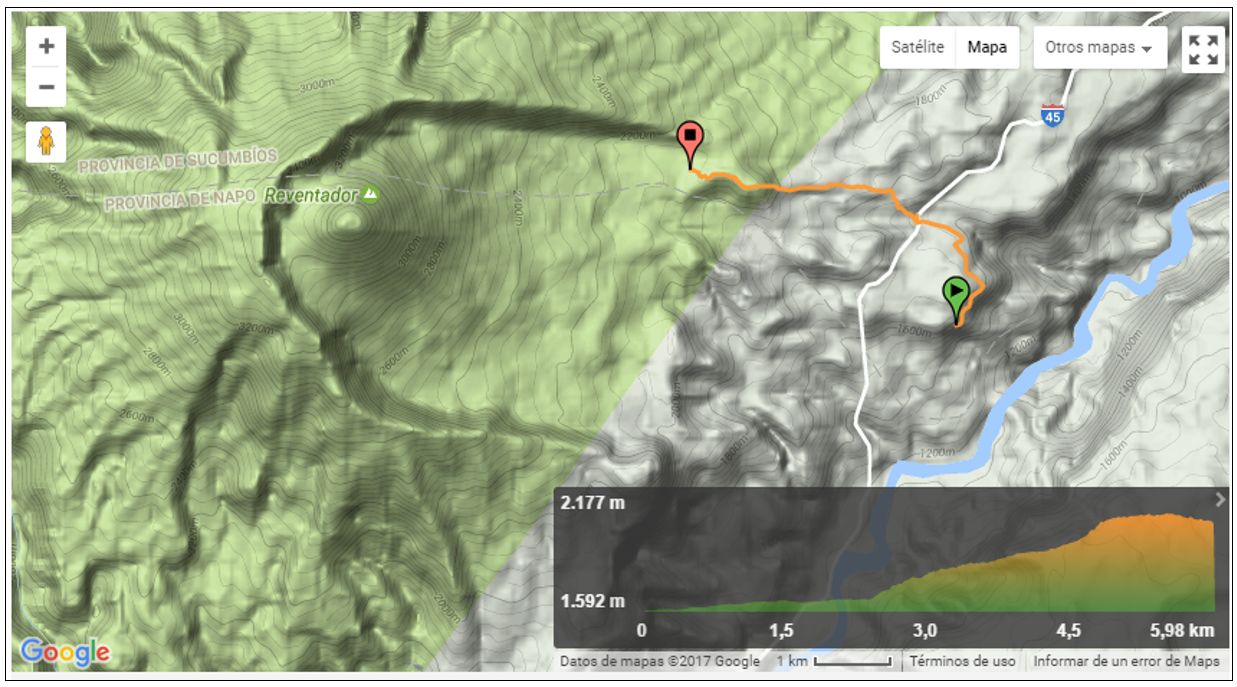Click the Reventador volcano peak icon

371,193
